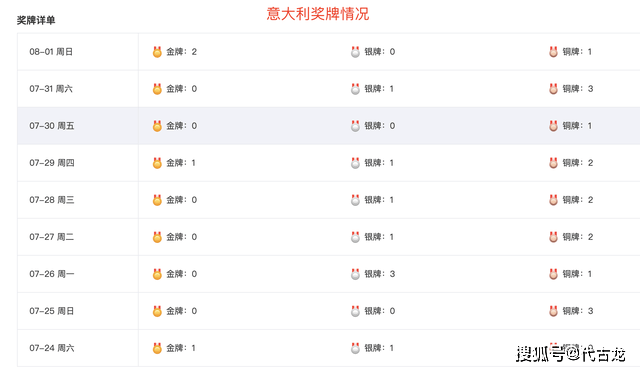Click the 搜狐号@代古龙 watermark
640x371 pixels.
pos(571,353)
